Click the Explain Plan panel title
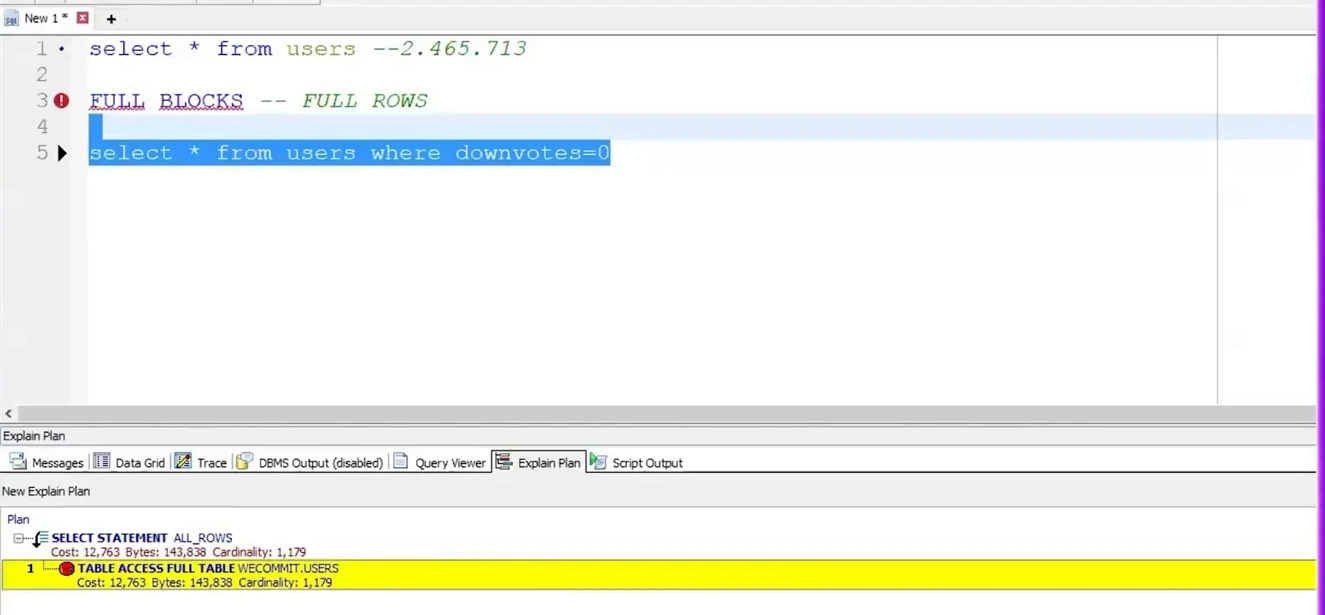The height and width of the screenshot is (615, 1325). pos(34,436)
